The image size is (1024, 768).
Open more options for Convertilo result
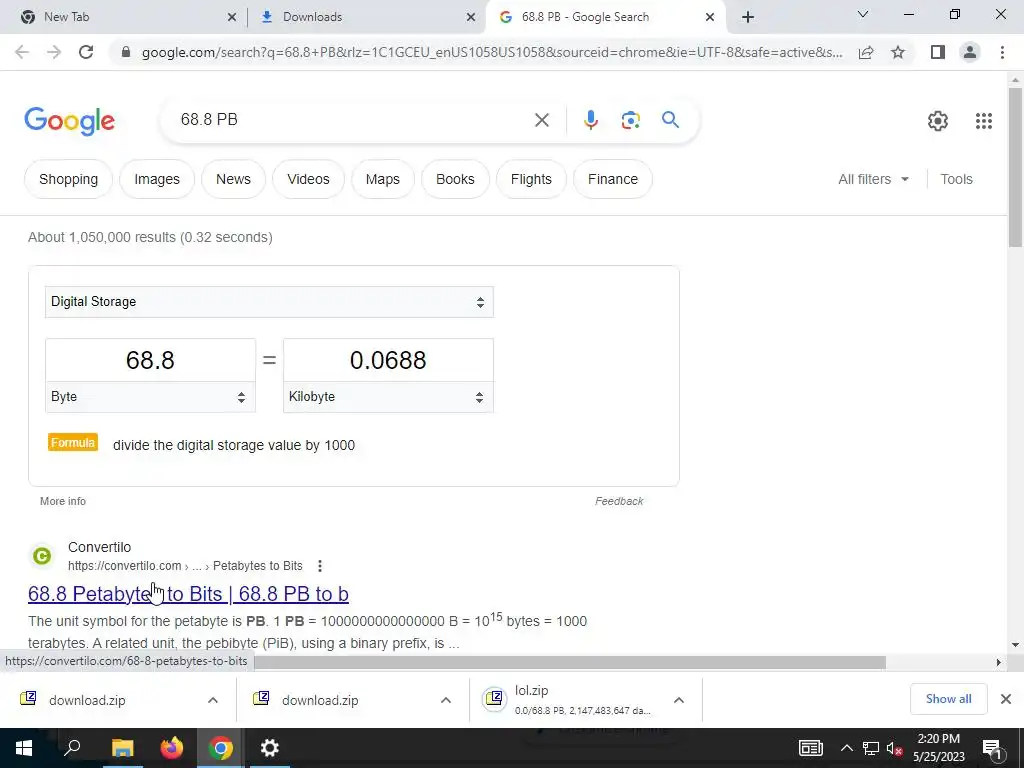pyautogui.click(x=319, y=566)
